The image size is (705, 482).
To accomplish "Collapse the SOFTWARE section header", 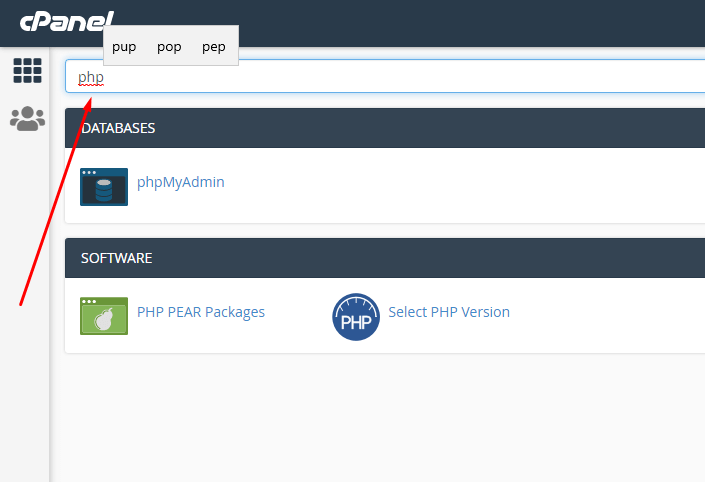I will pyautogui.click(x=380, y=258).
